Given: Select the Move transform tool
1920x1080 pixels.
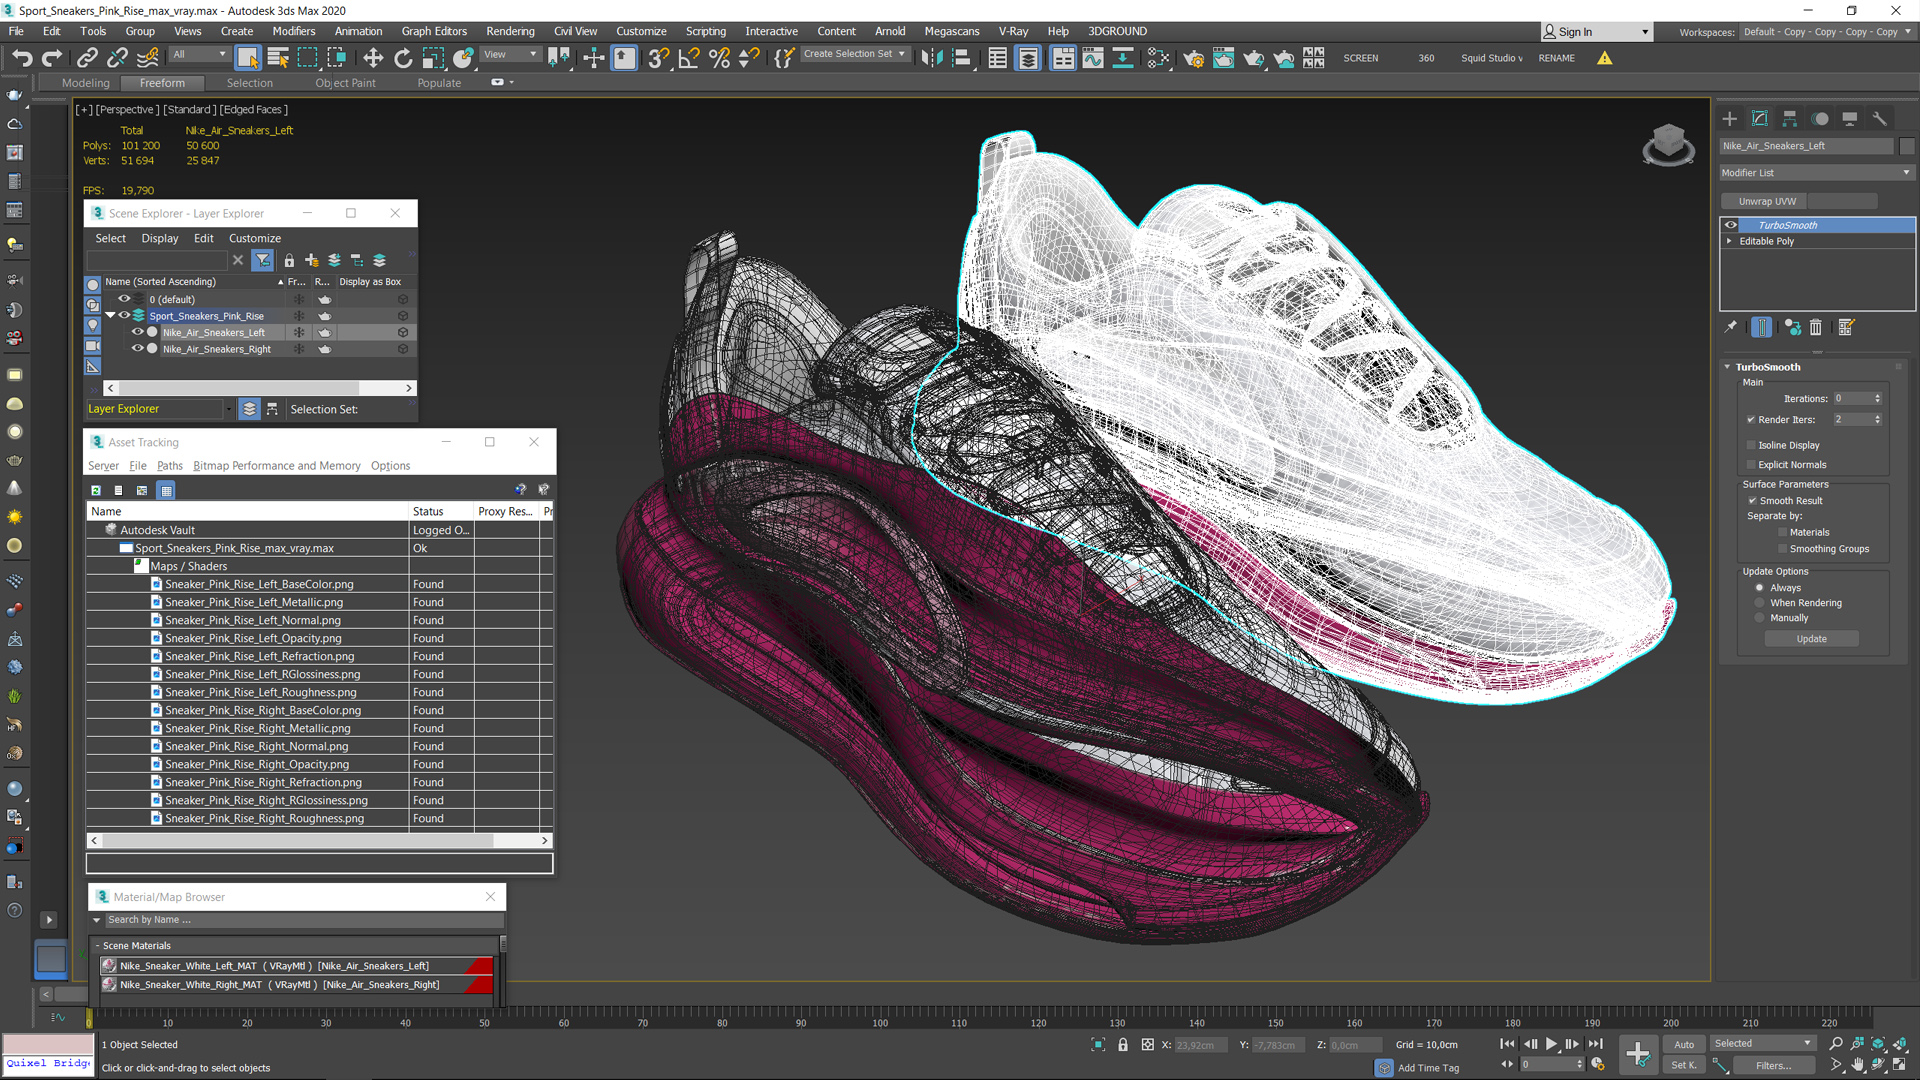Looking at the screenshot, I should tap(373, 58).
